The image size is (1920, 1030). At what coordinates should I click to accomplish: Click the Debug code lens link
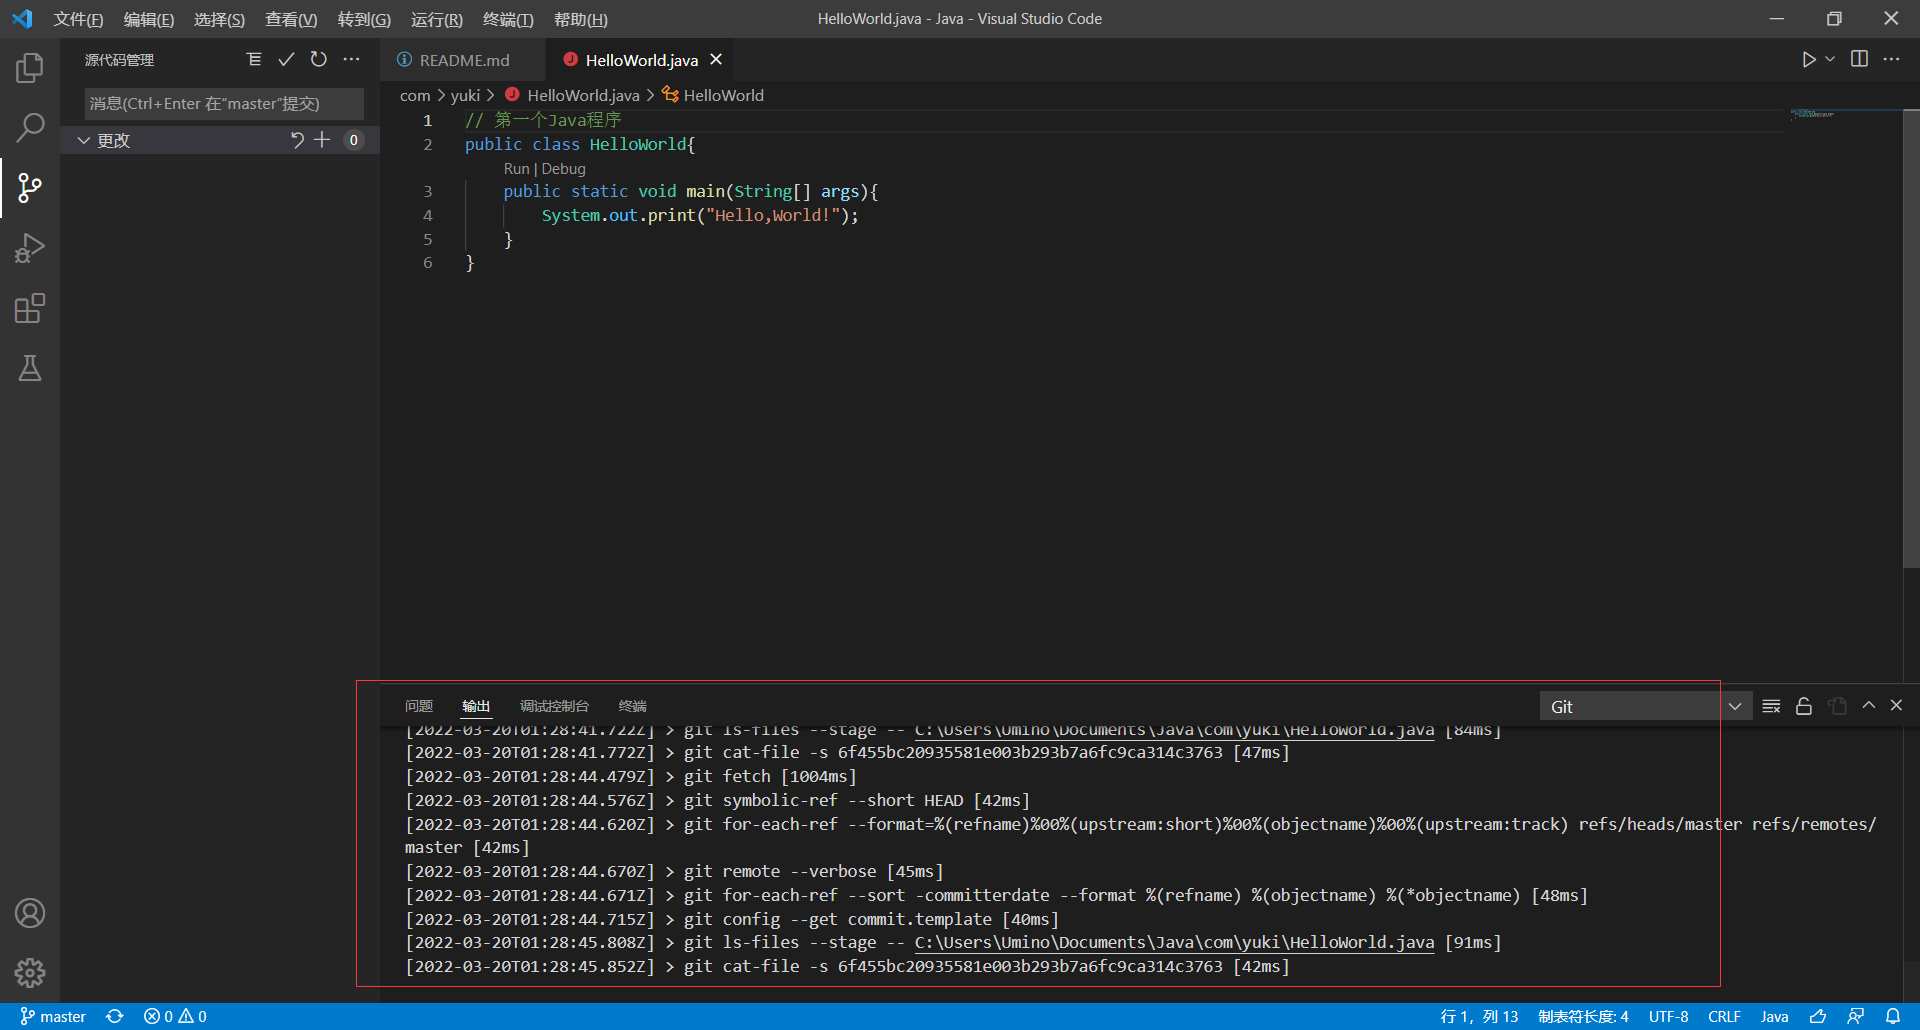click(563, 169)
